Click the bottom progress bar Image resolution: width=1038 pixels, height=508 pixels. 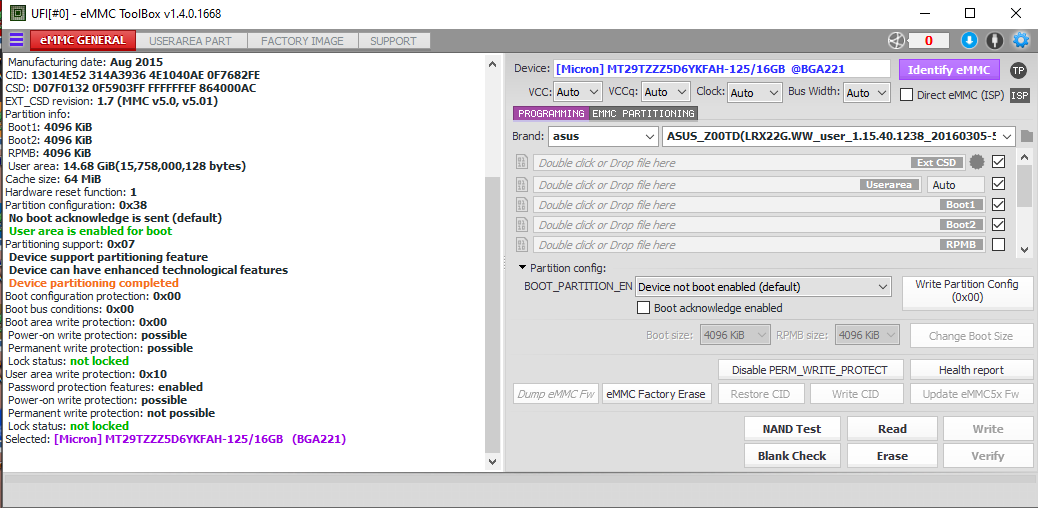point(519,478)
